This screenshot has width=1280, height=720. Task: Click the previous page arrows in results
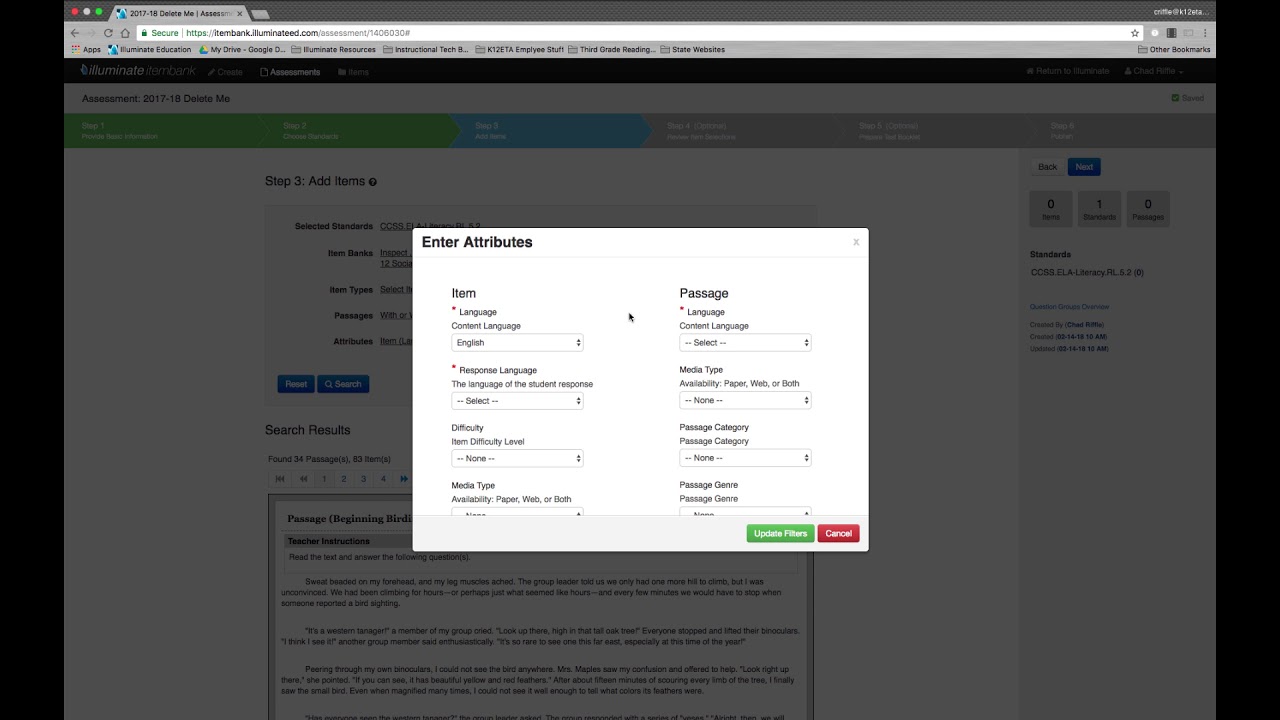(304, 479)
